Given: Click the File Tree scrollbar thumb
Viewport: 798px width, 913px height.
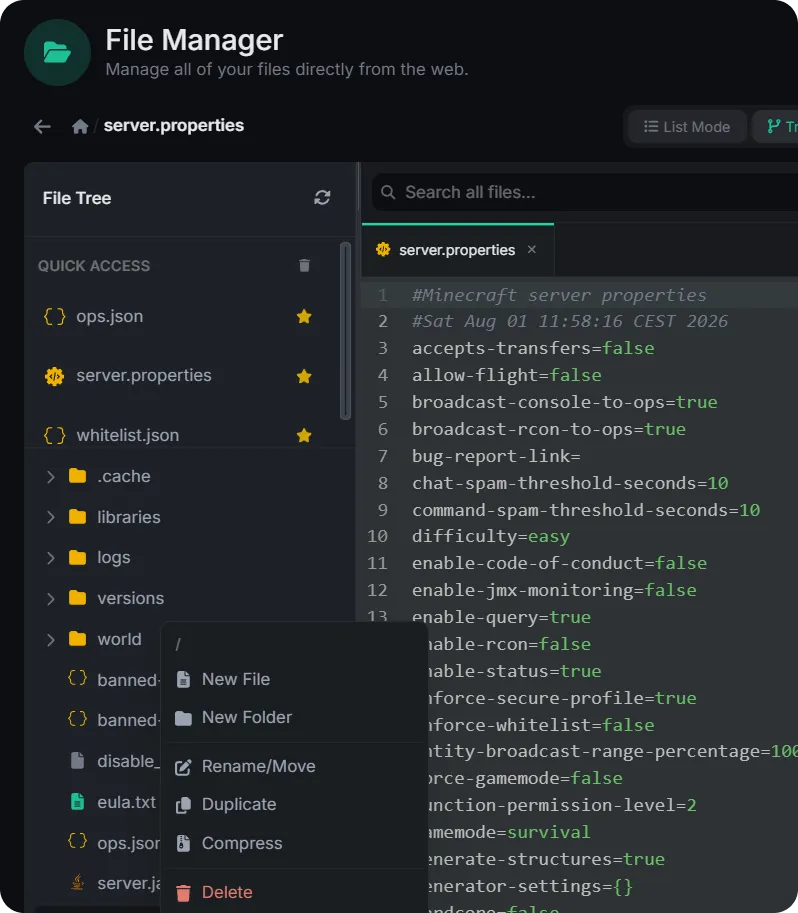Looking at the screenshot, I should point(345,331).
